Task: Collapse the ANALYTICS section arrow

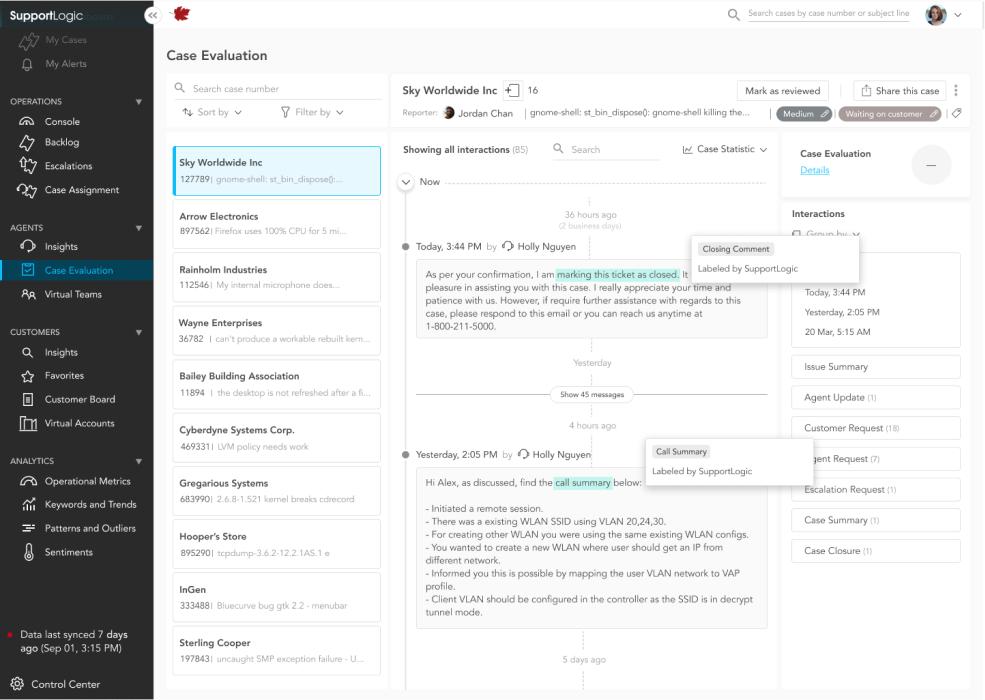Action: (x=139, y=461)
